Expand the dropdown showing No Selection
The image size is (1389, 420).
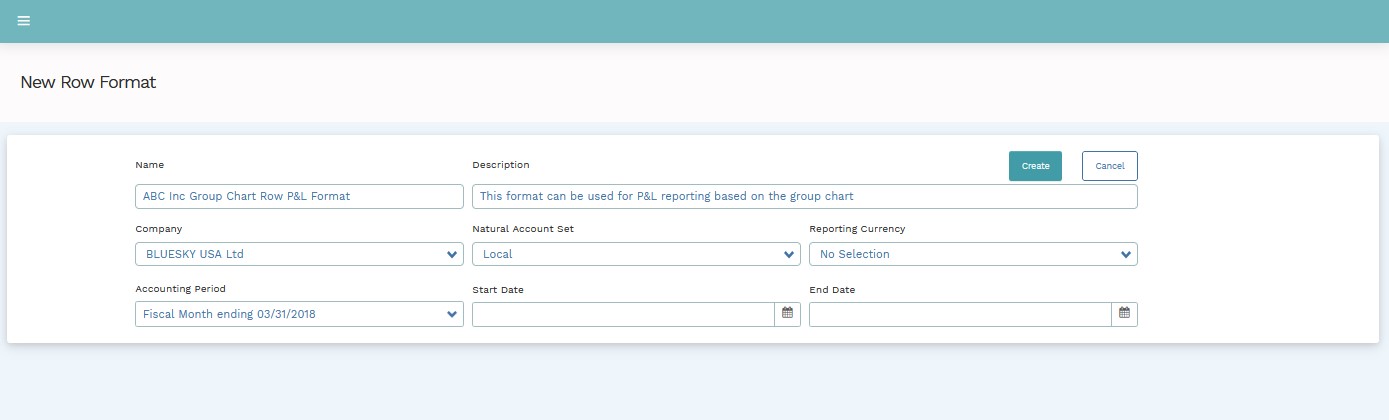click(x=960, y=254)
